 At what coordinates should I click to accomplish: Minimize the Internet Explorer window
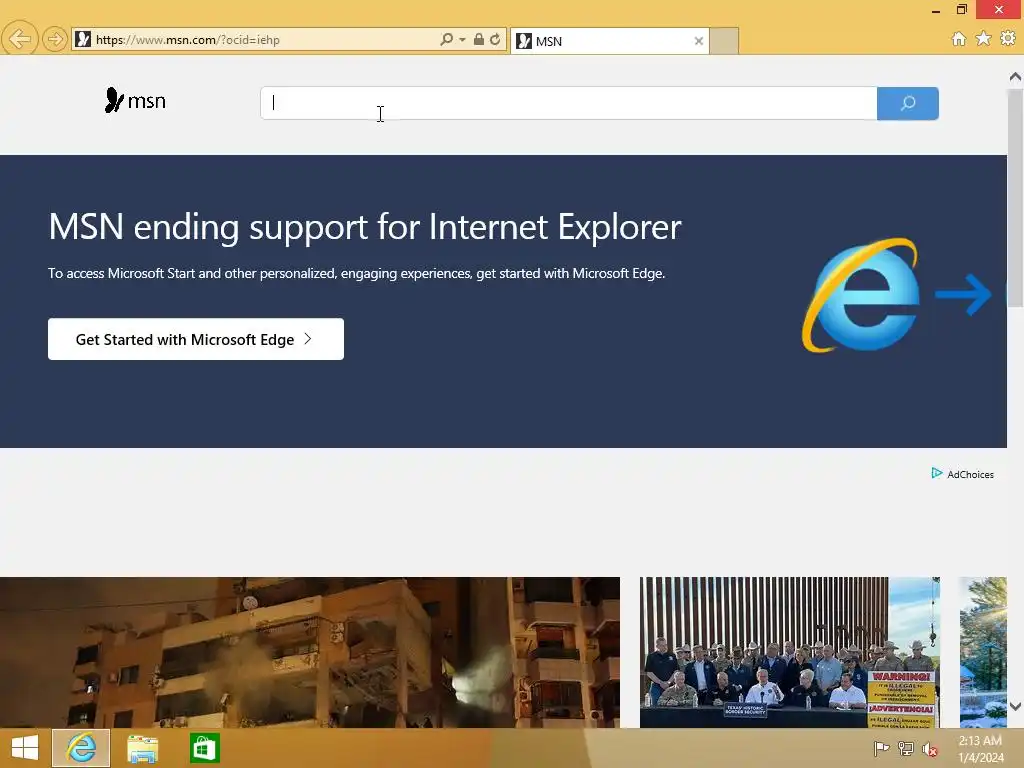[x=936, y=10]
